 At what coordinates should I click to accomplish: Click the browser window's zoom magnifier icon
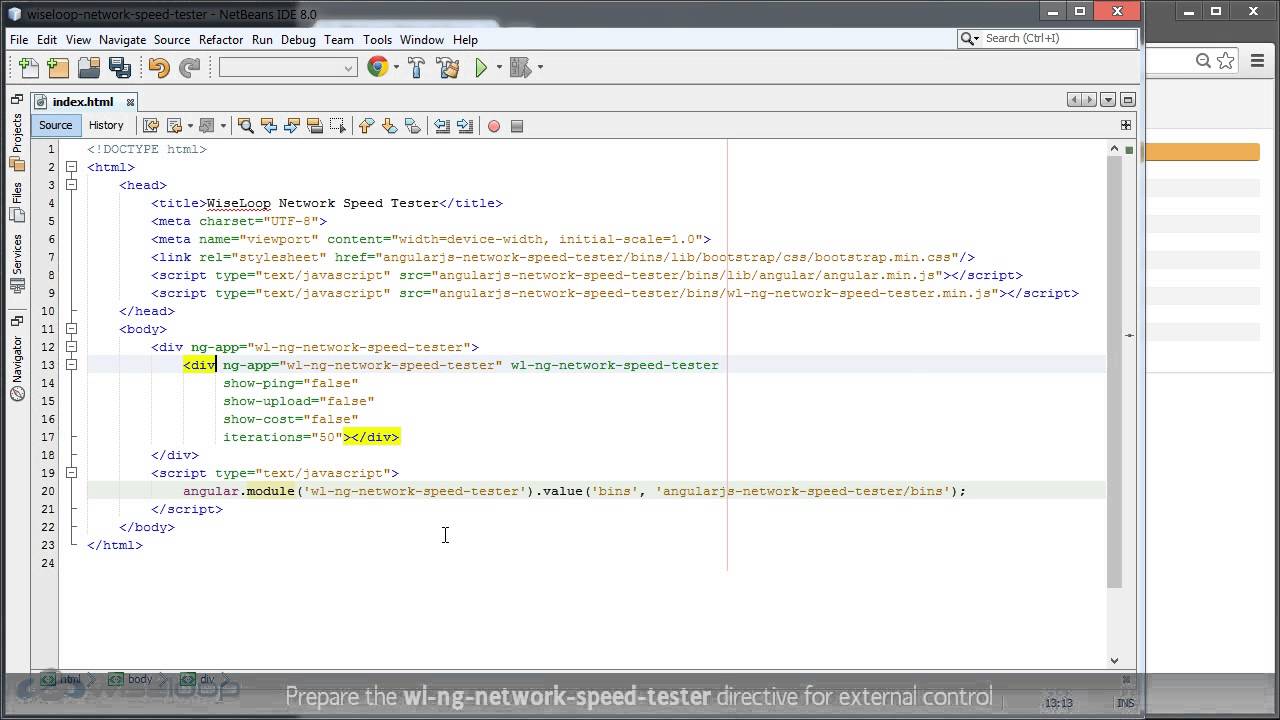[1203, 61]
